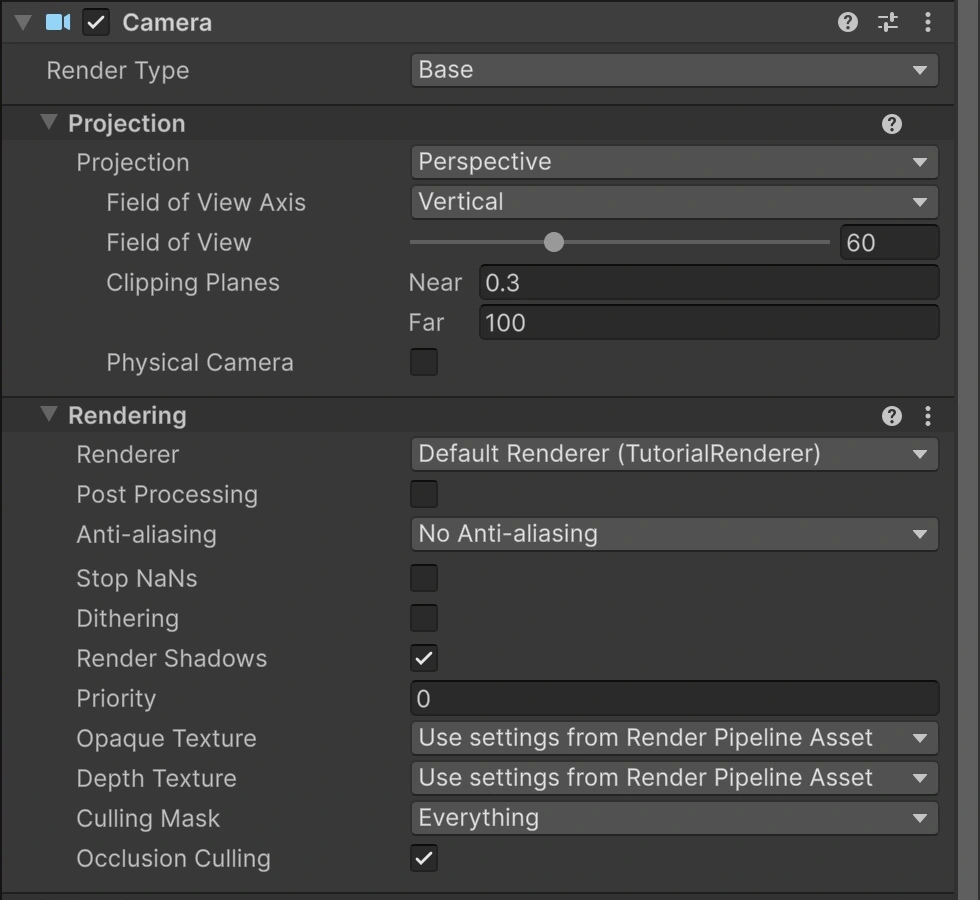Click the Field of View Axis label
Screen dimensions: 980x900
click(206, 202)
